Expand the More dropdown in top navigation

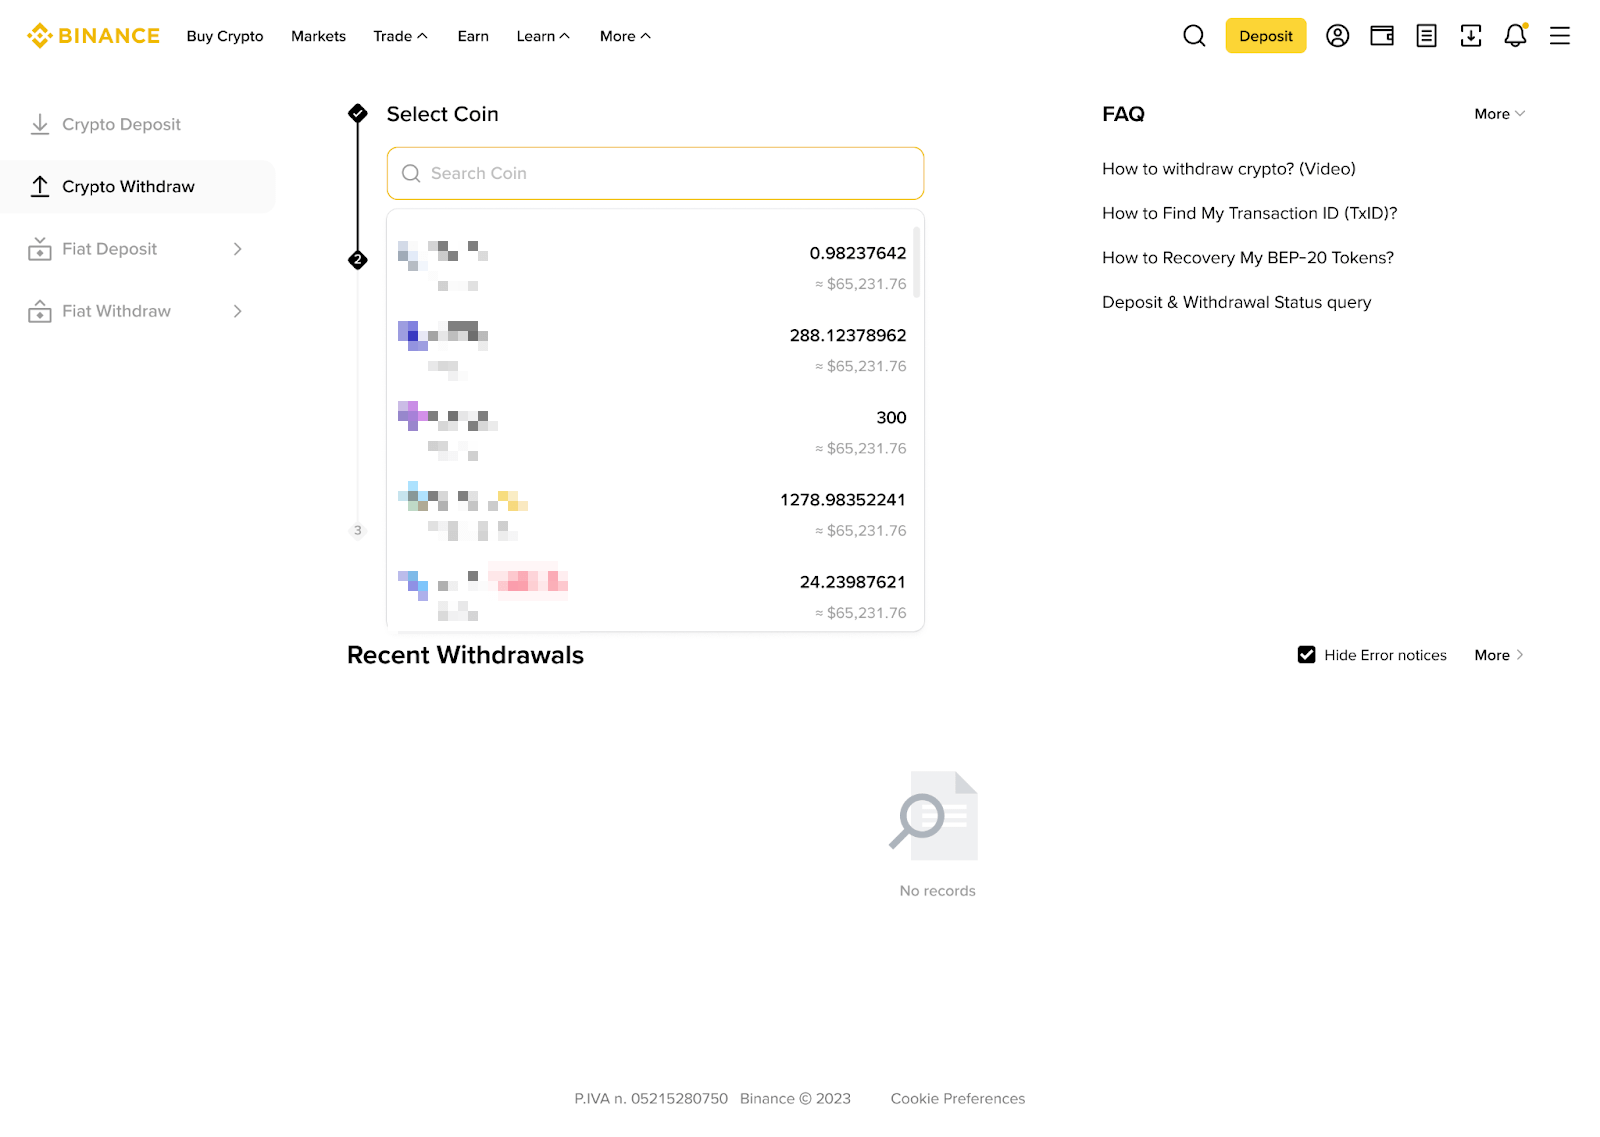point(625,36)
